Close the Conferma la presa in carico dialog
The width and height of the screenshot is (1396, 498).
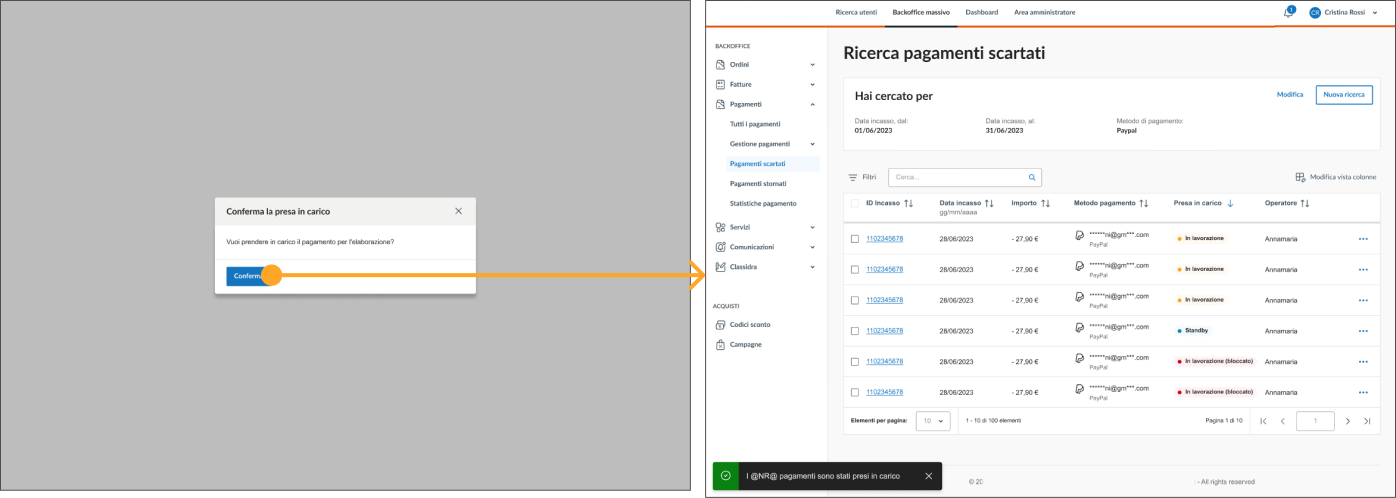459,211
